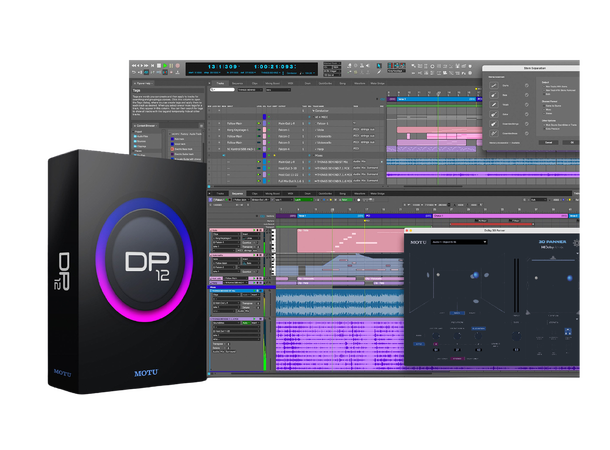Adjust the Drums stem level knob
610x450 pixels.
click(x=527, y=85)
